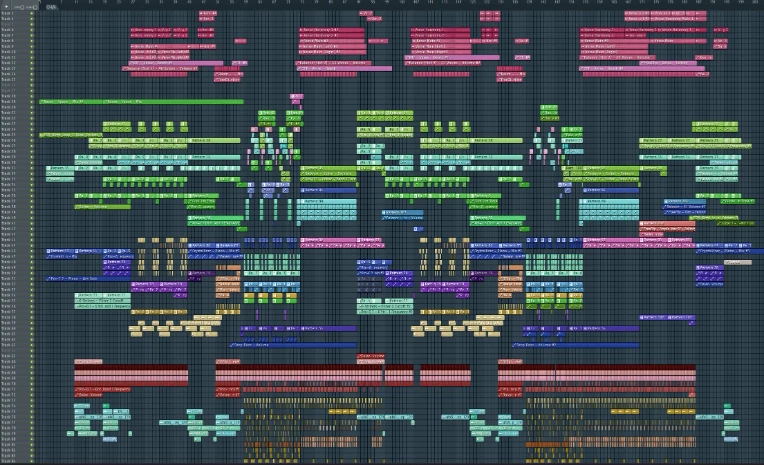
Task: Select the second green Bass clip on Track 19
Action: (x=173, y=102)
